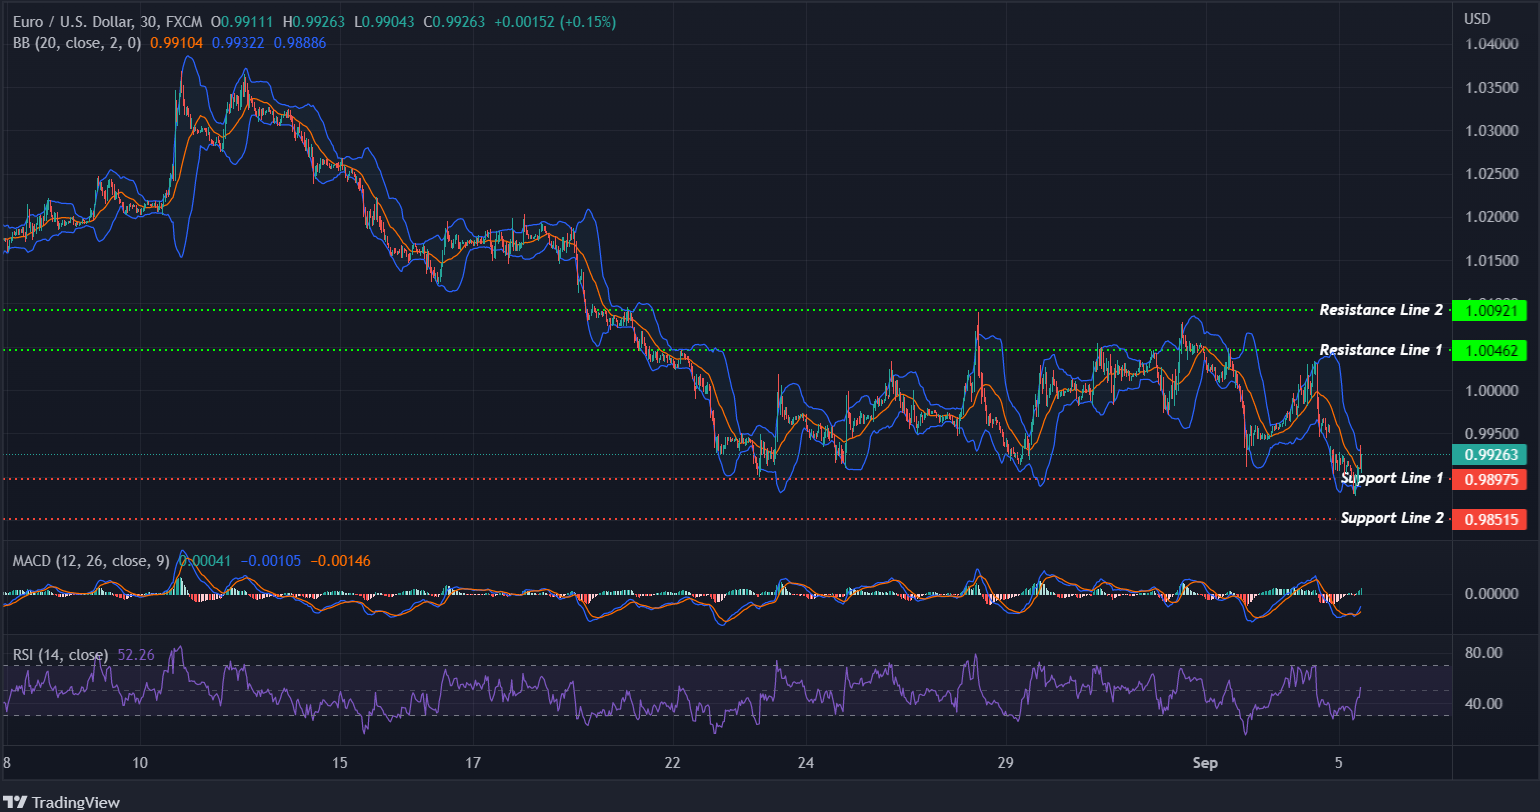Click the time axis date label 15
The height and width of the screenshot is (812, 1540).
(x=340, y=764)
